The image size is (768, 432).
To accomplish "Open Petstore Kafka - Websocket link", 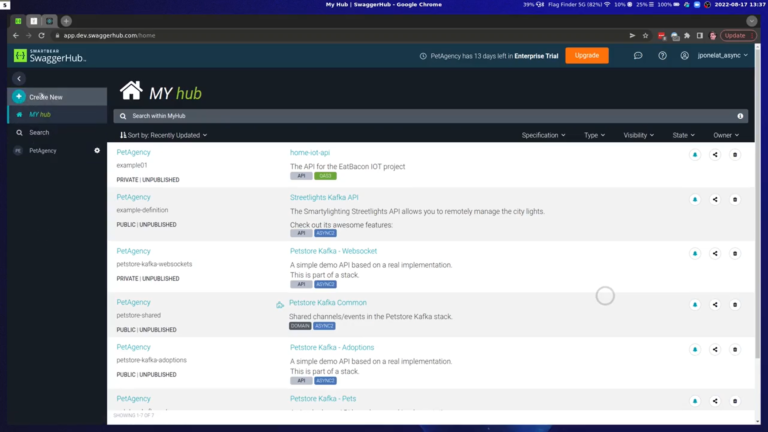I will pyautogui.click(x=333, y=251).
